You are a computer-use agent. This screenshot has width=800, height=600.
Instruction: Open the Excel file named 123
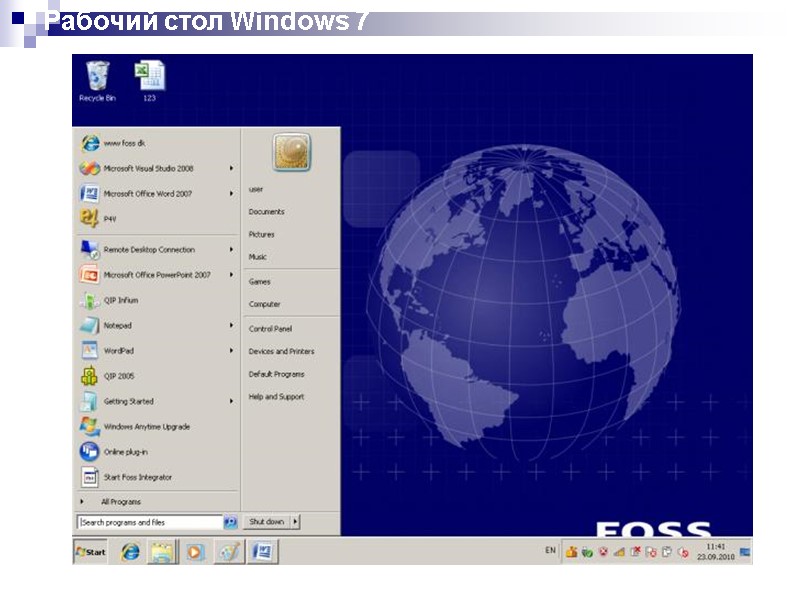[151, 73]
